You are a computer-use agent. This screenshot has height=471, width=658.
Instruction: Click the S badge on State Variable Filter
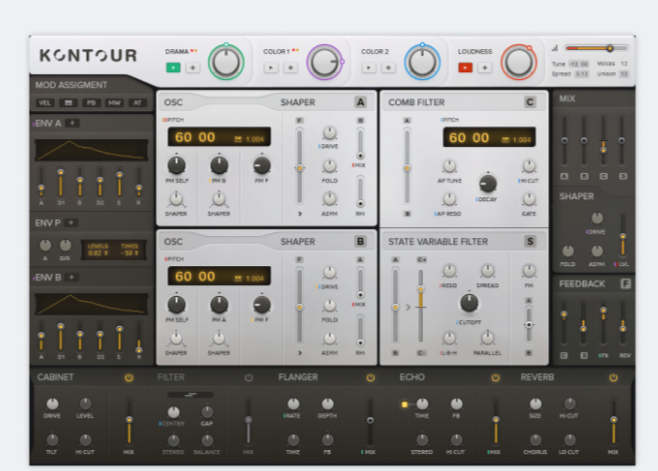point(530,241)
